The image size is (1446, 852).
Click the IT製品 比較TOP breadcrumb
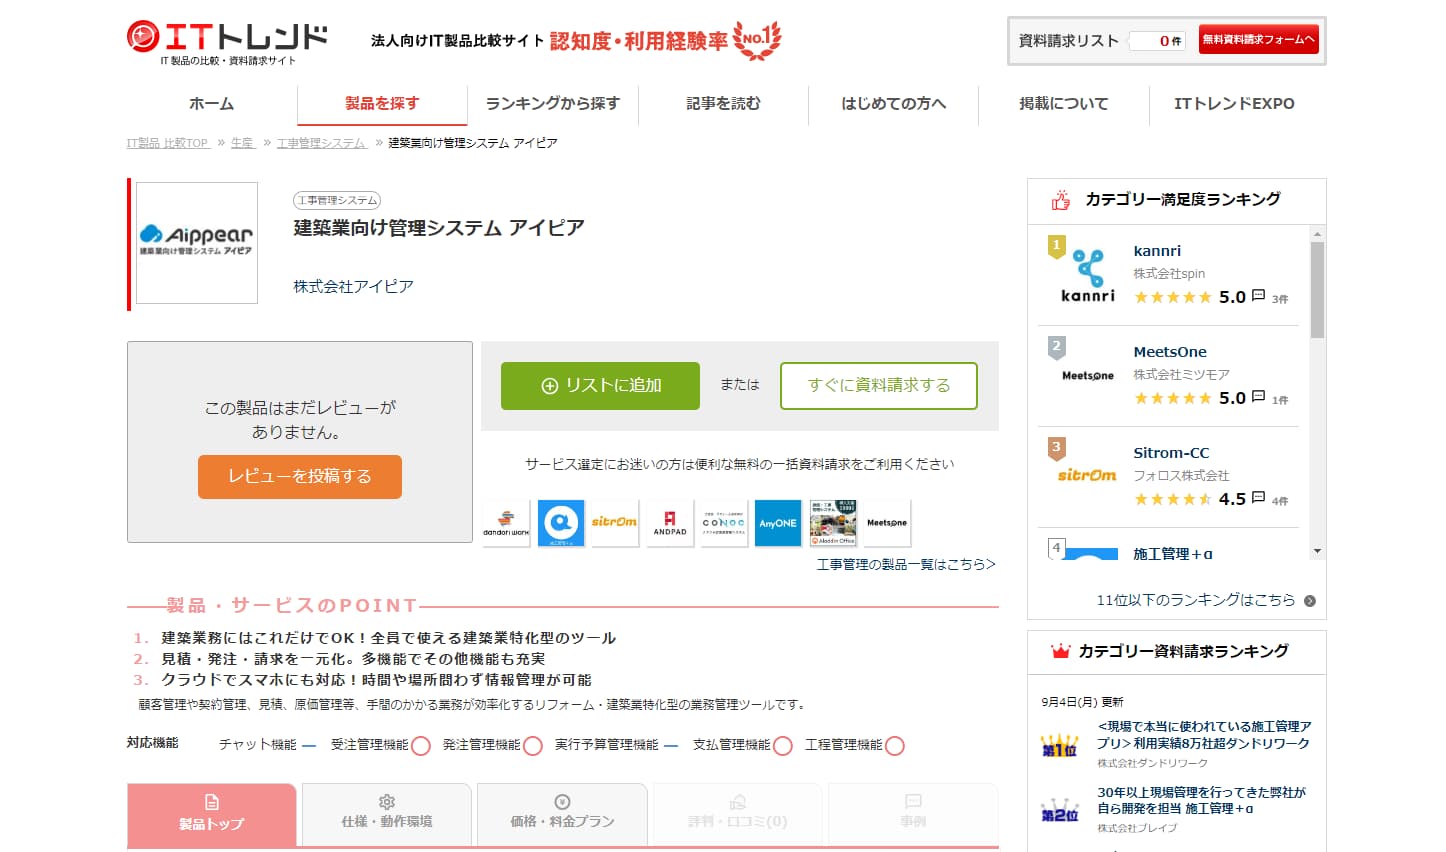(x=167, y=143)
